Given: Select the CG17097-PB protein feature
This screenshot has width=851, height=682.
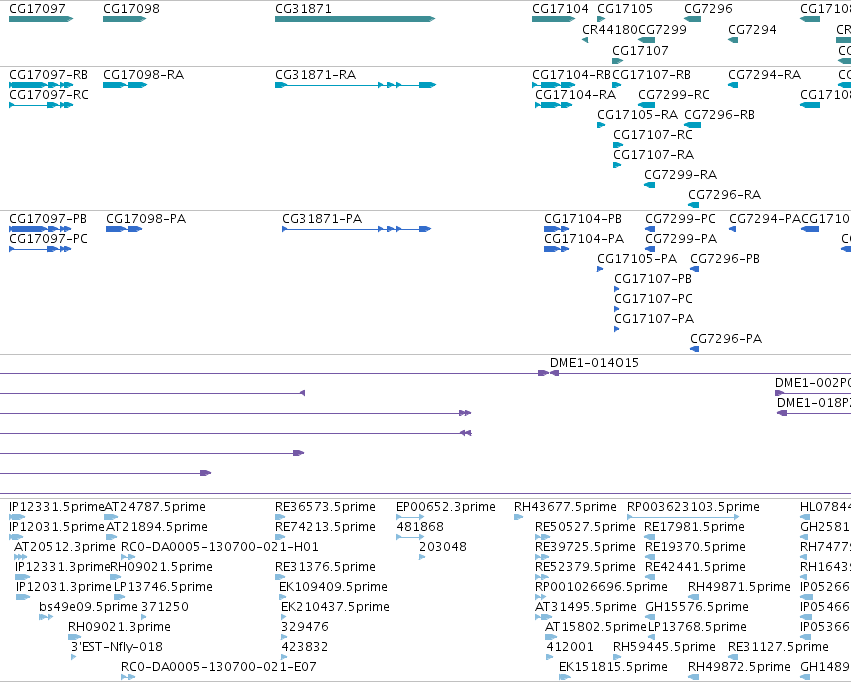Looking at the screenshot, I should coord(40,229).
